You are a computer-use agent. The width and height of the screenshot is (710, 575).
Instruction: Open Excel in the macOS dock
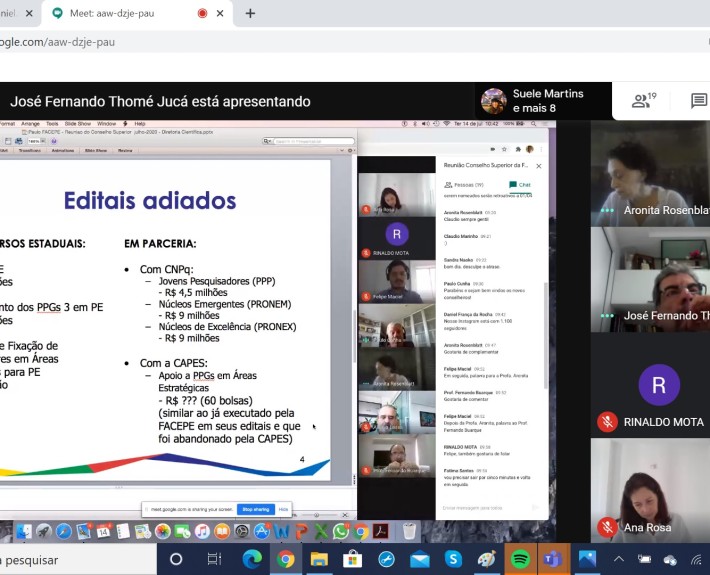click(x=321, y=531)
